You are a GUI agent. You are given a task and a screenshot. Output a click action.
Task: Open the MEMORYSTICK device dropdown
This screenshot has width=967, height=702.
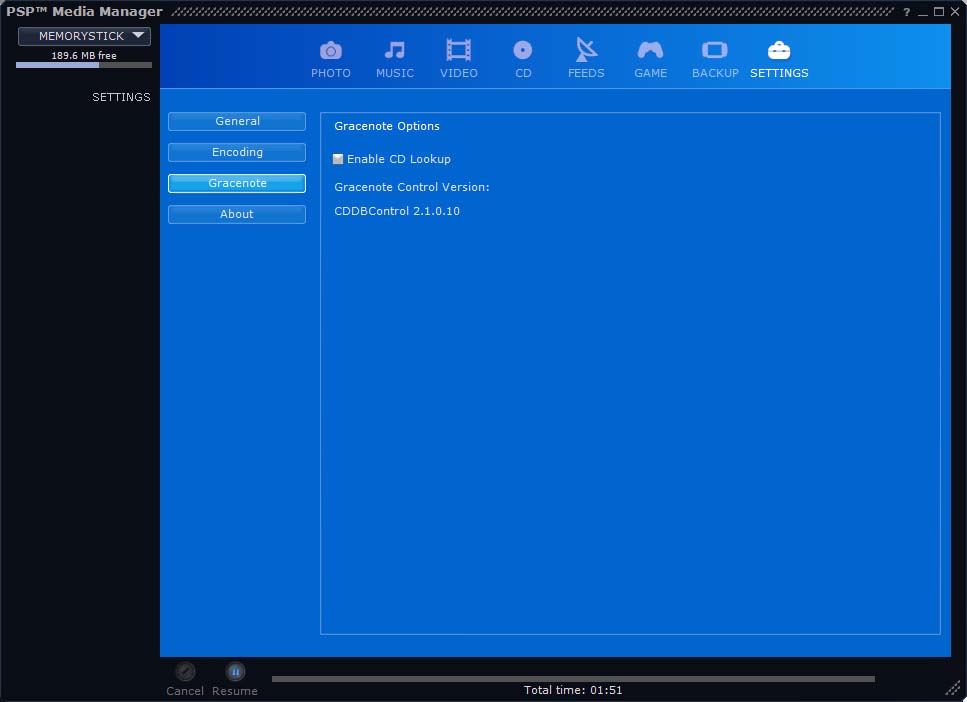84,36
